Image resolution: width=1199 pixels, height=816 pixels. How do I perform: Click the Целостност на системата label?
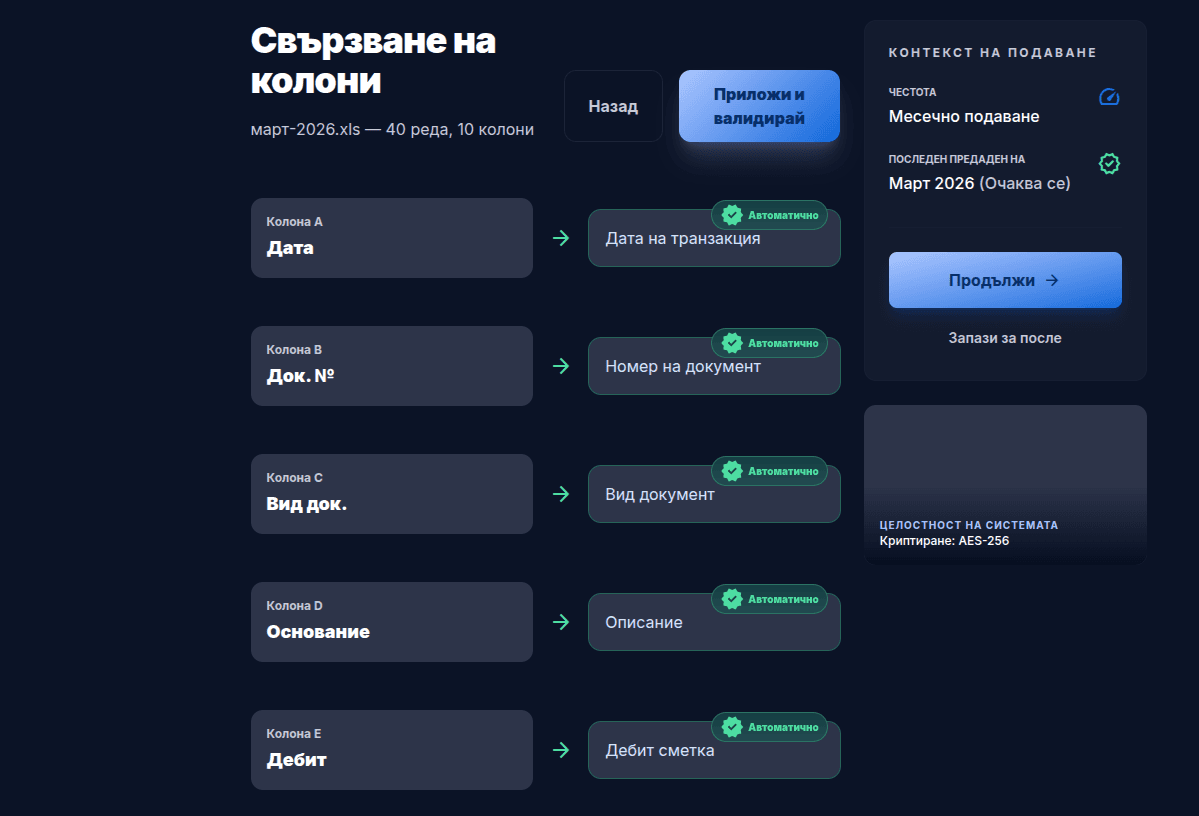tap(969, 525)
